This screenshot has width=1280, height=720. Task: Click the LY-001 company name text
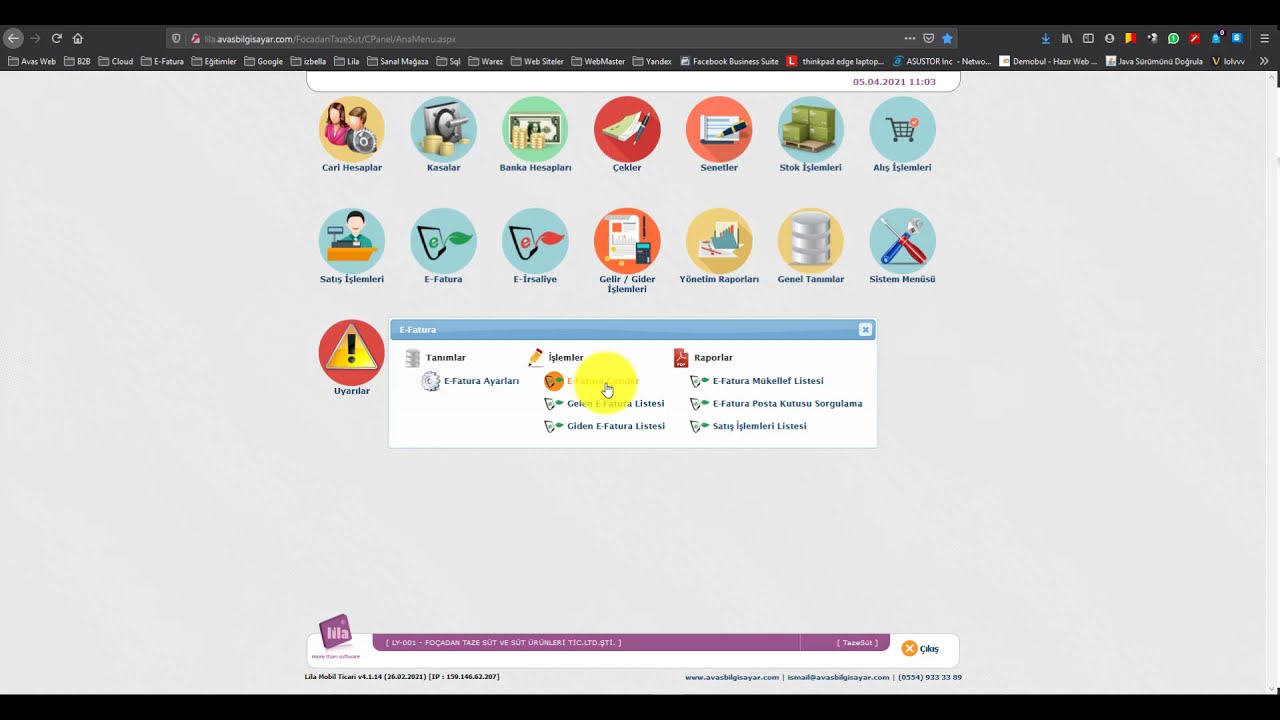tap(503, 643)
